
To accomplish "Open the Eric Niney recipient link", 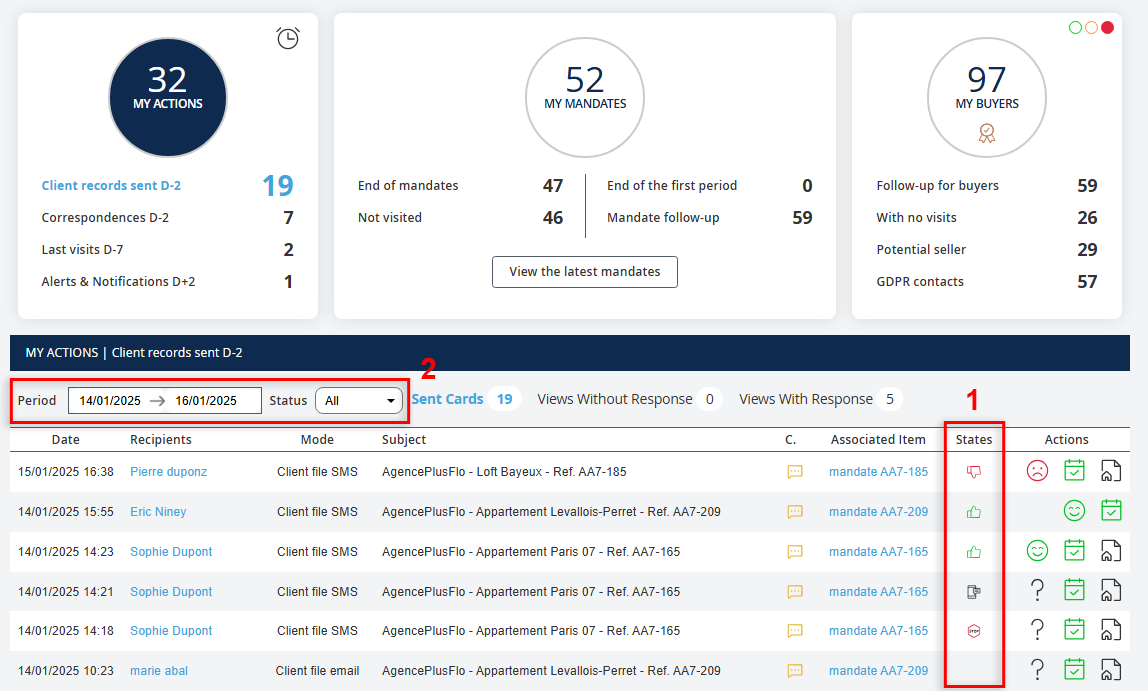I will pyautogui.click(x=158, y=512).
